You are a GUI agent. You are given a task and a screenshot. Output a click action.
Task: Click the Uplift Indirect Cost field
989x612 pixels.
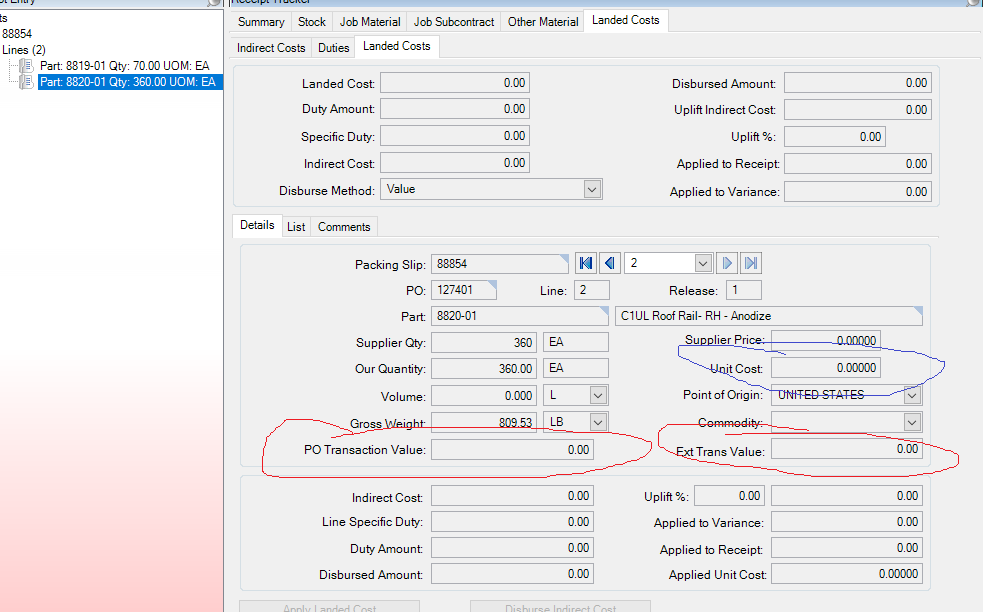click(858, 110)
